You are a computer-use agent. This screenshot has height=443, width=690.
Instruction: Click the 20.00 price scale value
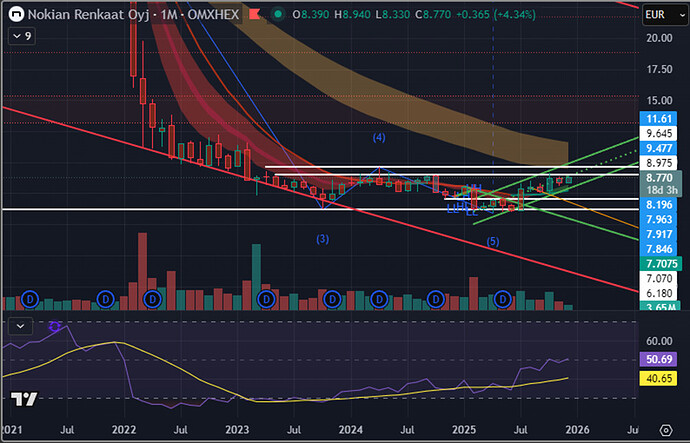[x=659, y=38]
